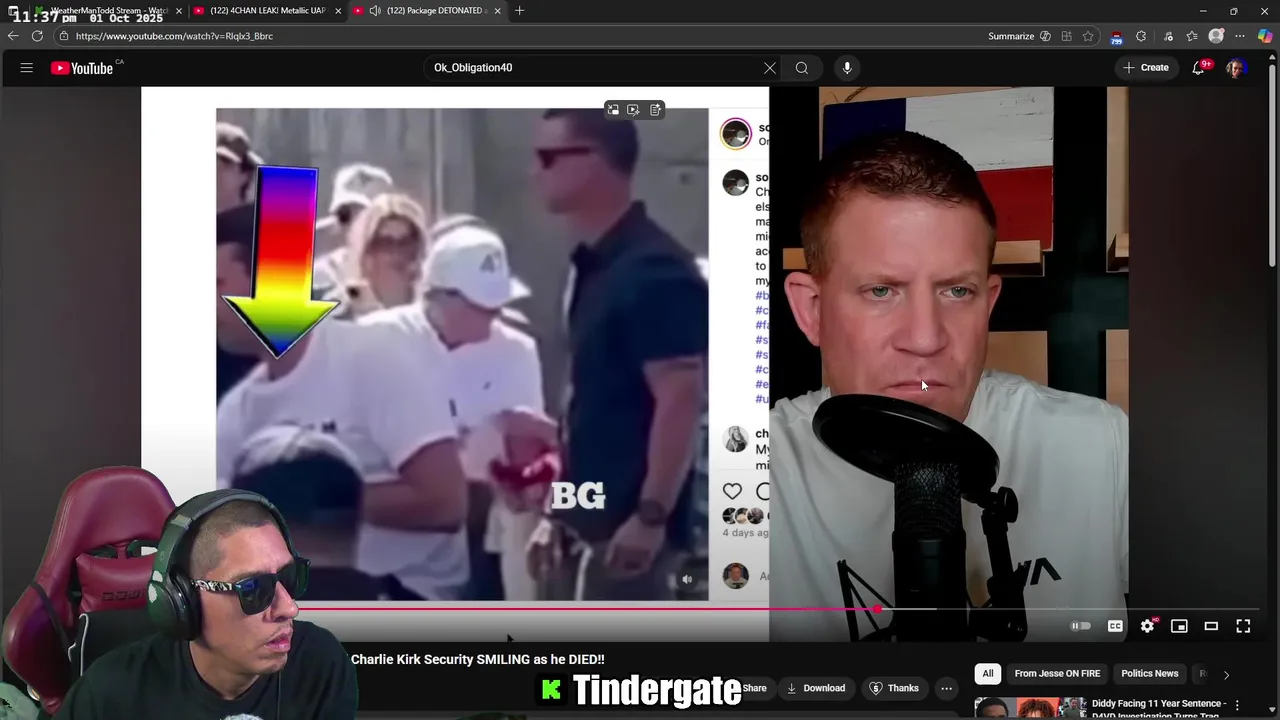This screenshot has width=1280, height=720.
Task: Reload the page with the refresh icon
Action: (x=37, y=36)
